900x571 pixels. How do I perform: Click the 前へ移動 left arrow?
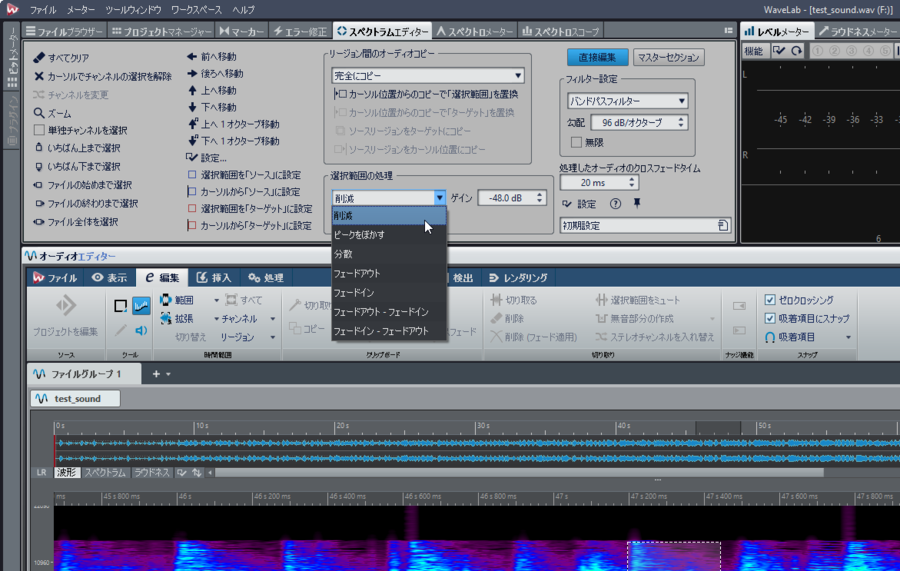192,57
